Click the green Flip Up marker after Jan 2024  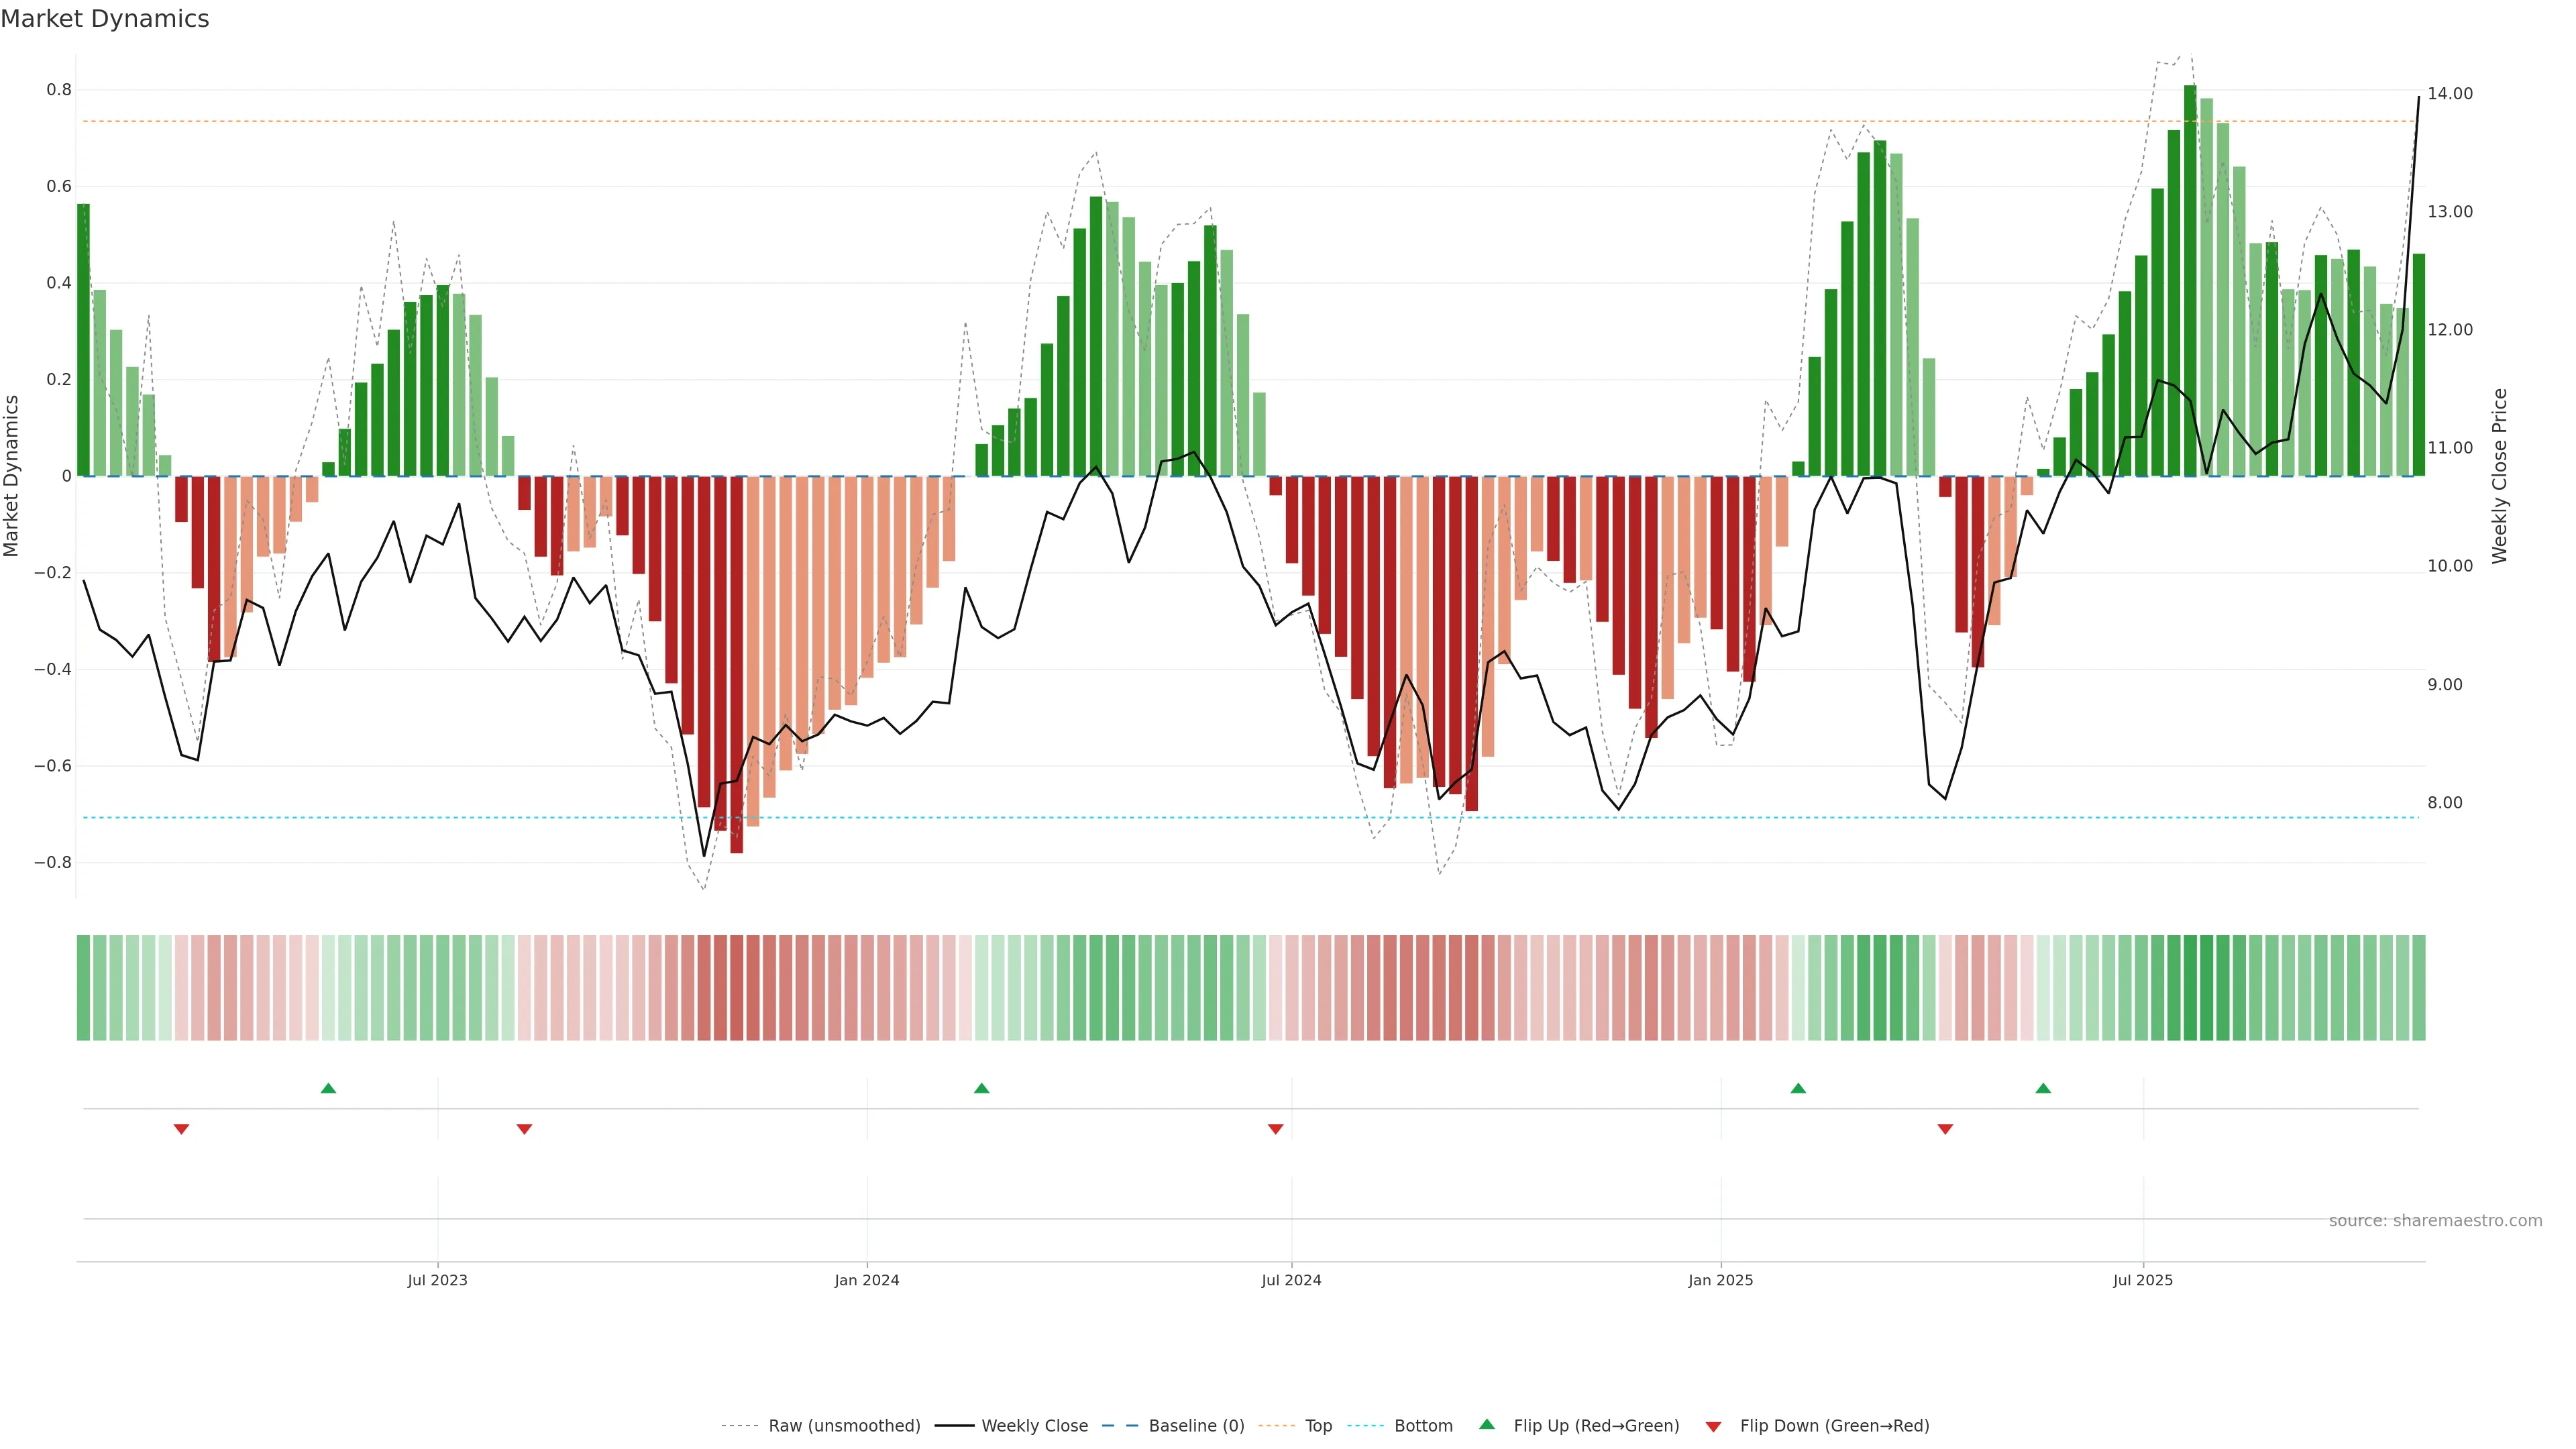click(981, 1088)
